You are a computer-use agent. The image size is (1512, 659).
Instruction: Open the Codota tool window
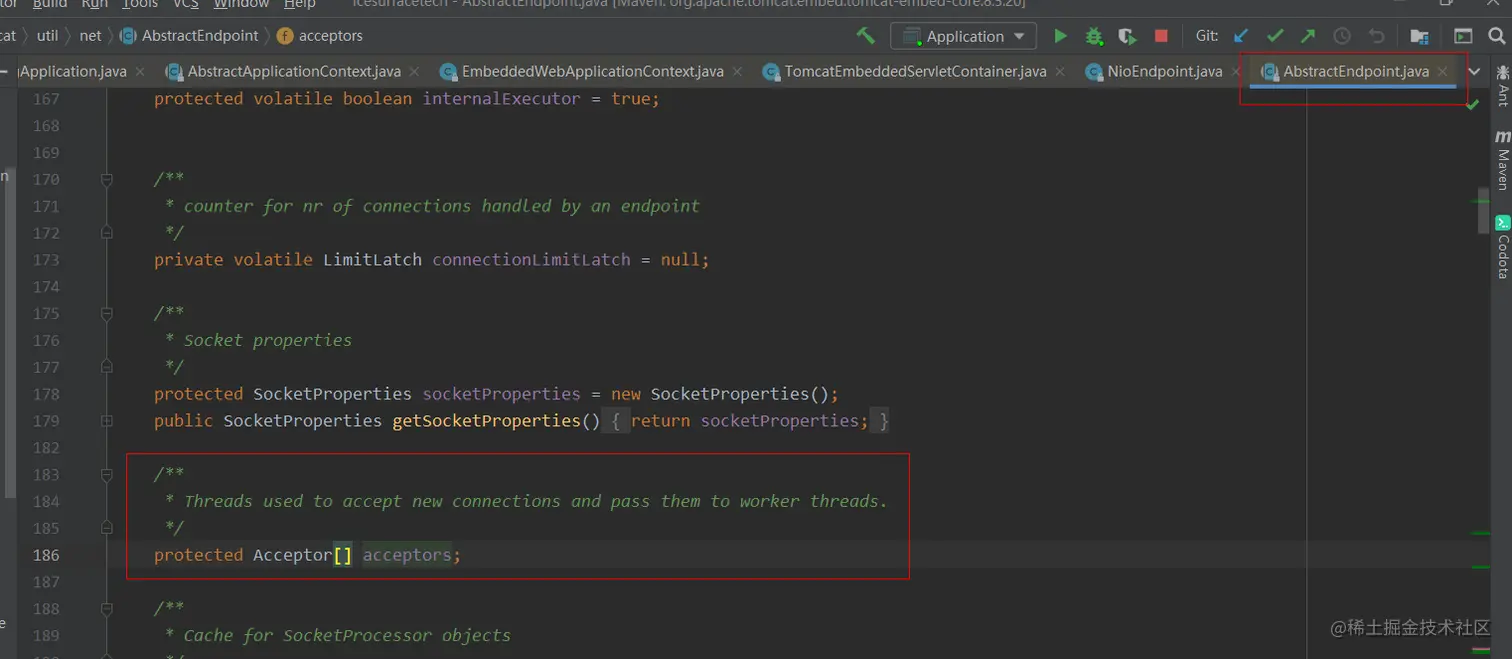[1502, 247]
